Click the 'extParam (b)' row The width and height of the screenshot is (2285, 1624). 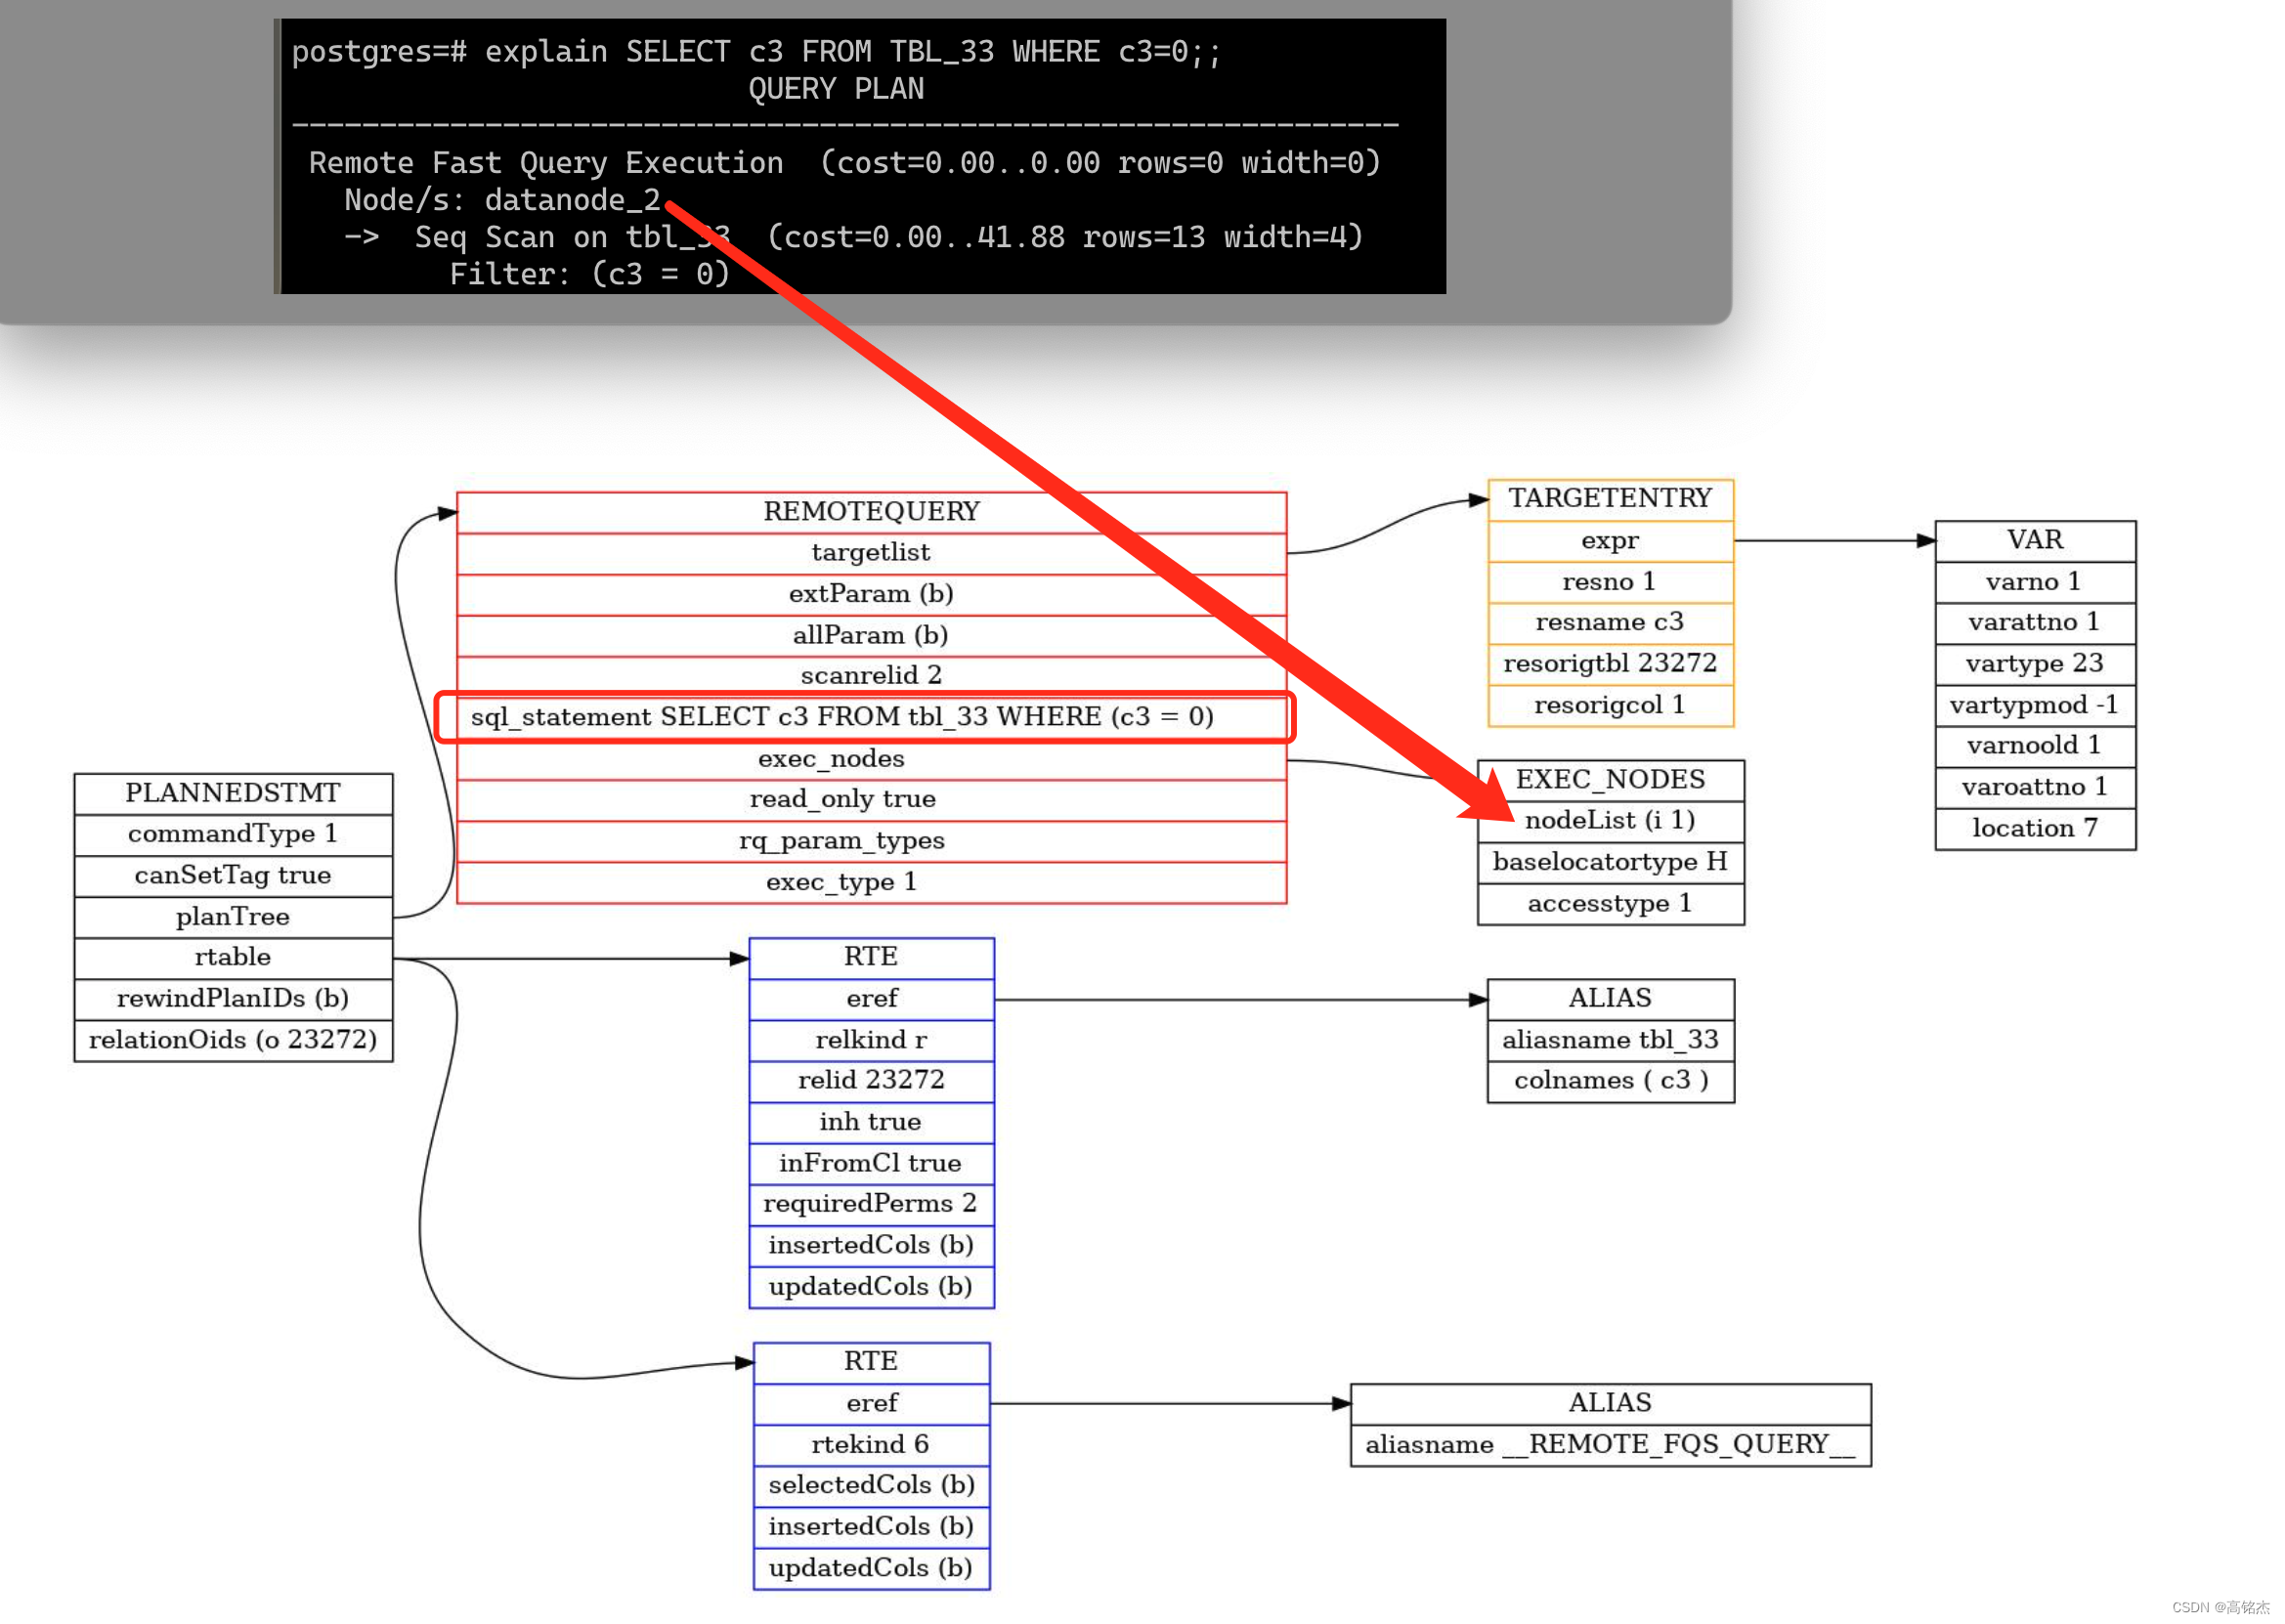[x=871, y=594]
